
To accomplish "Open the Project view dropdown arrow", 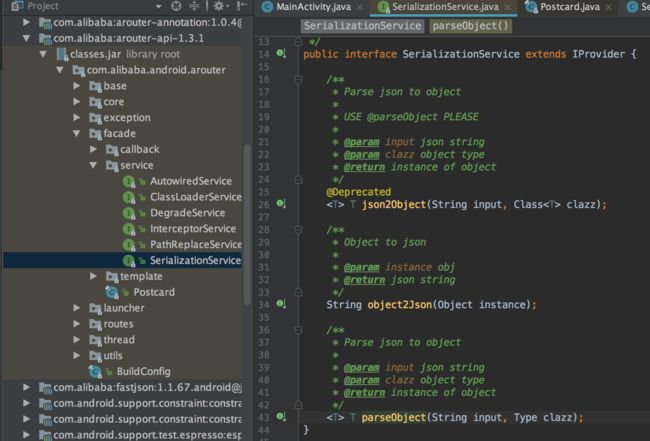I will click(158, 6).
